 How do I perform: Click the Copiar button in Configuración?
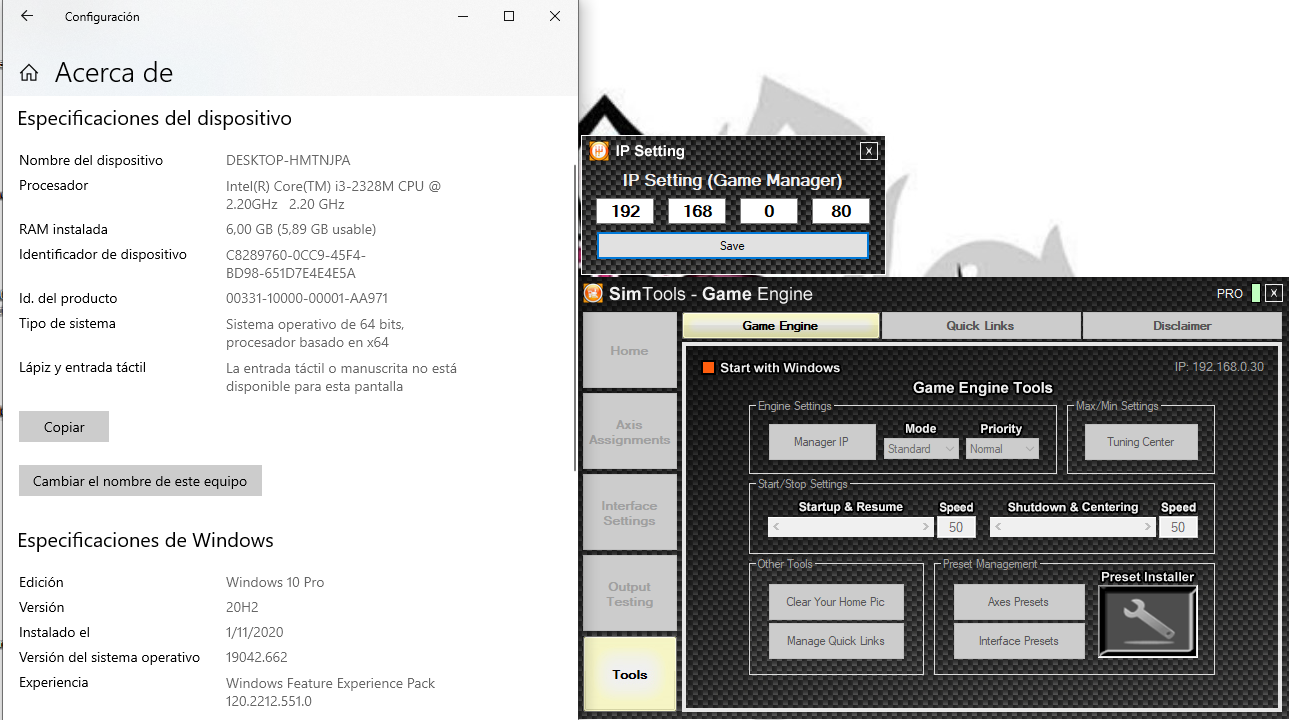coord(64,427)
